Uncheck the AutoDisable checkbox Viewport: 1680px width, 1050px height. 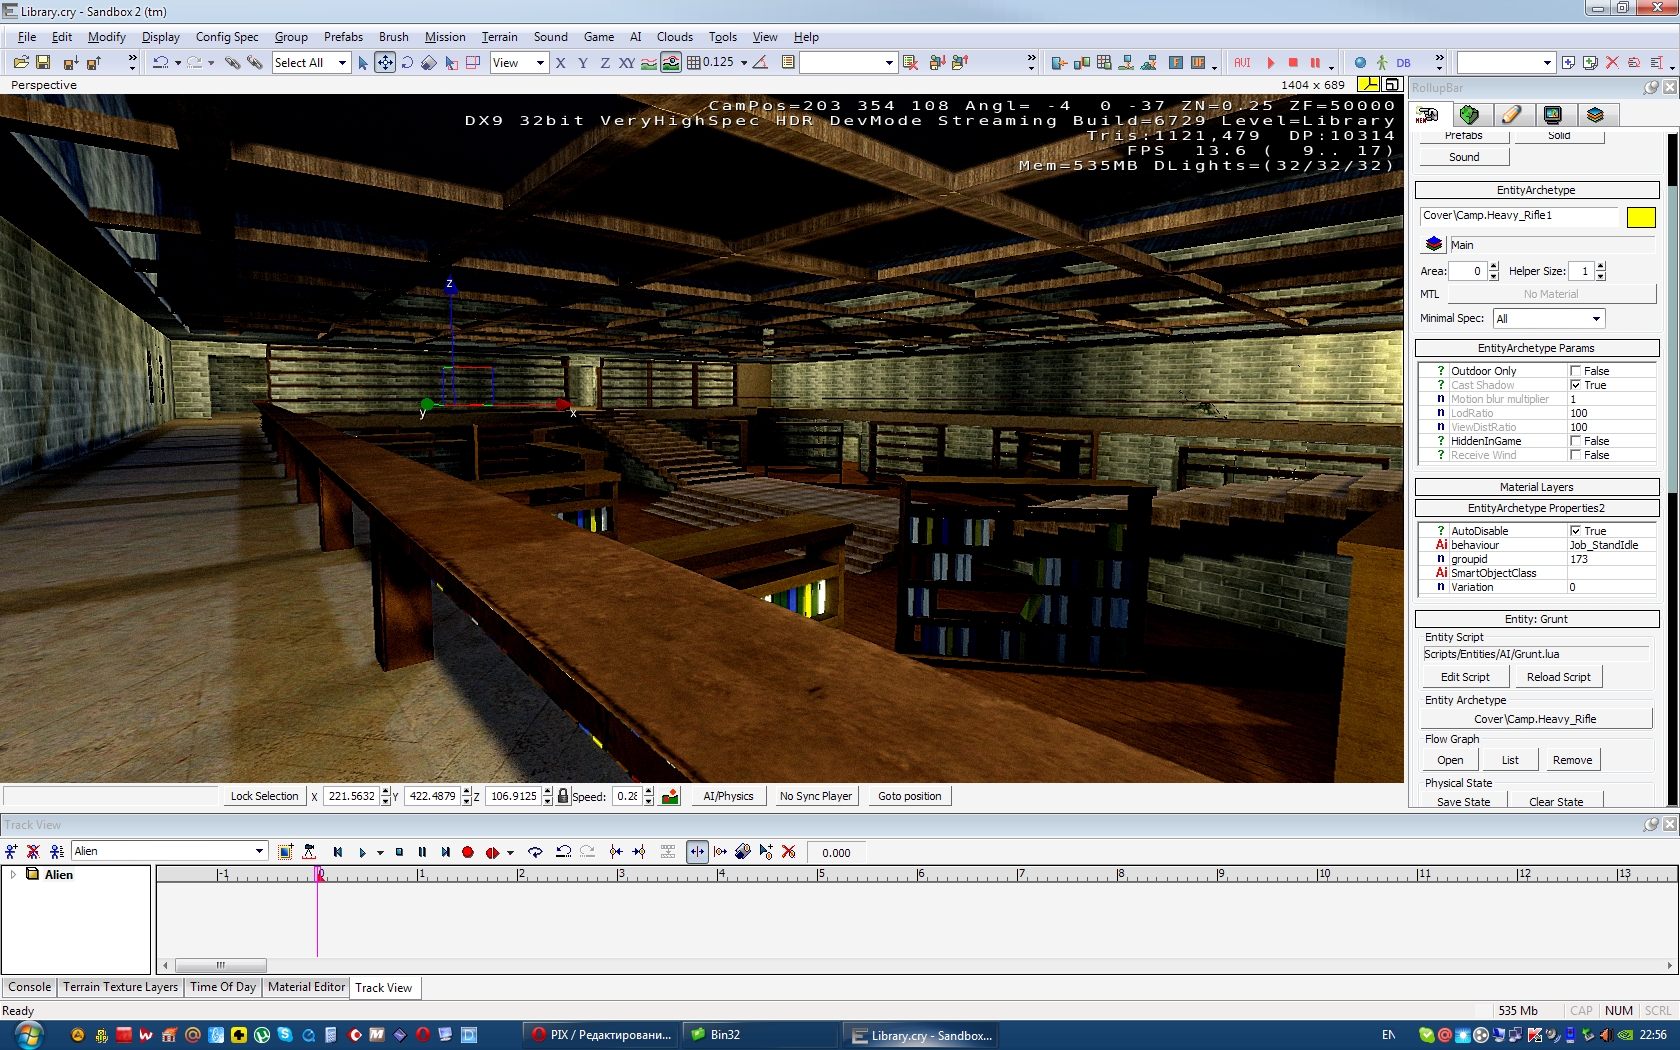tap(1575, 531)
